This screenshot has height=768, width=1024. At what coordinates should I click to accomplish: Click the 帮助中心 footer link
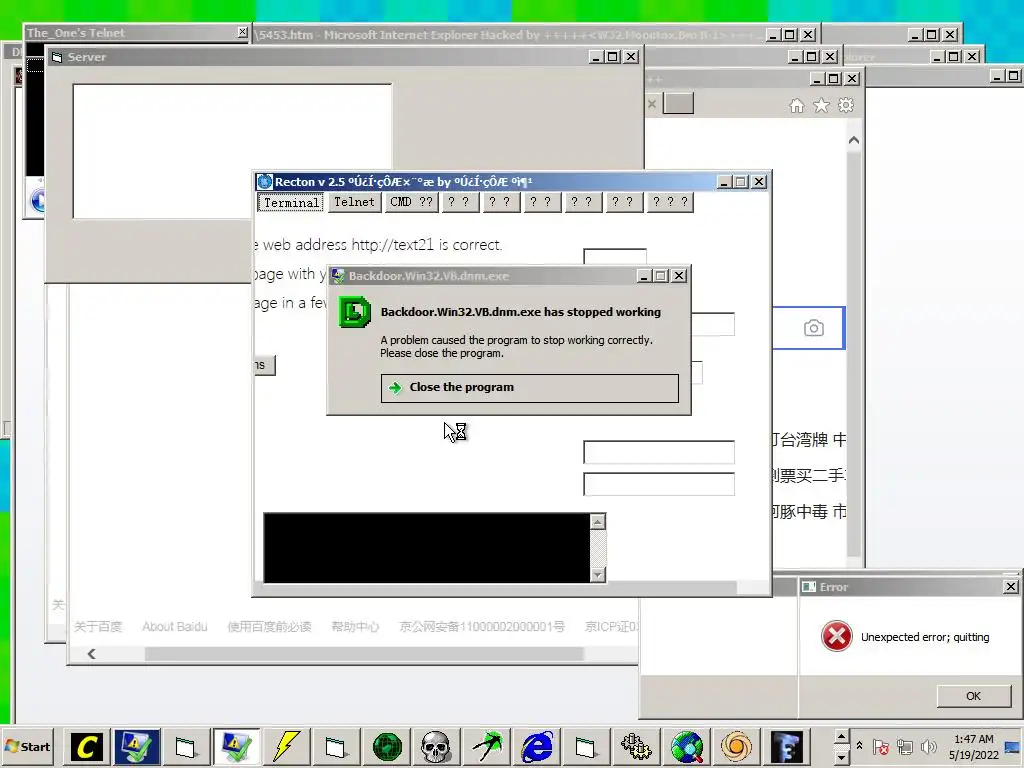(x=355, y=627)
